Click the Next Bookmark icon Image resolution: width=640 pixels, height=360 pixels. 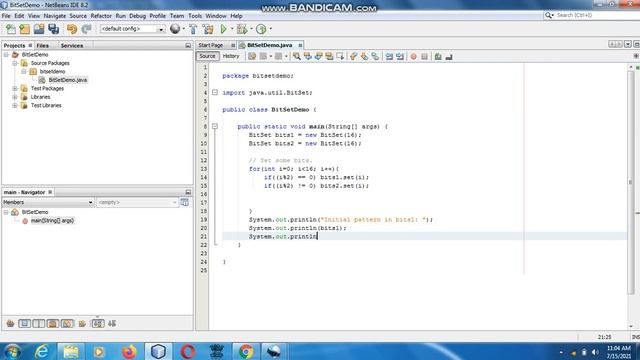[364, 56]
